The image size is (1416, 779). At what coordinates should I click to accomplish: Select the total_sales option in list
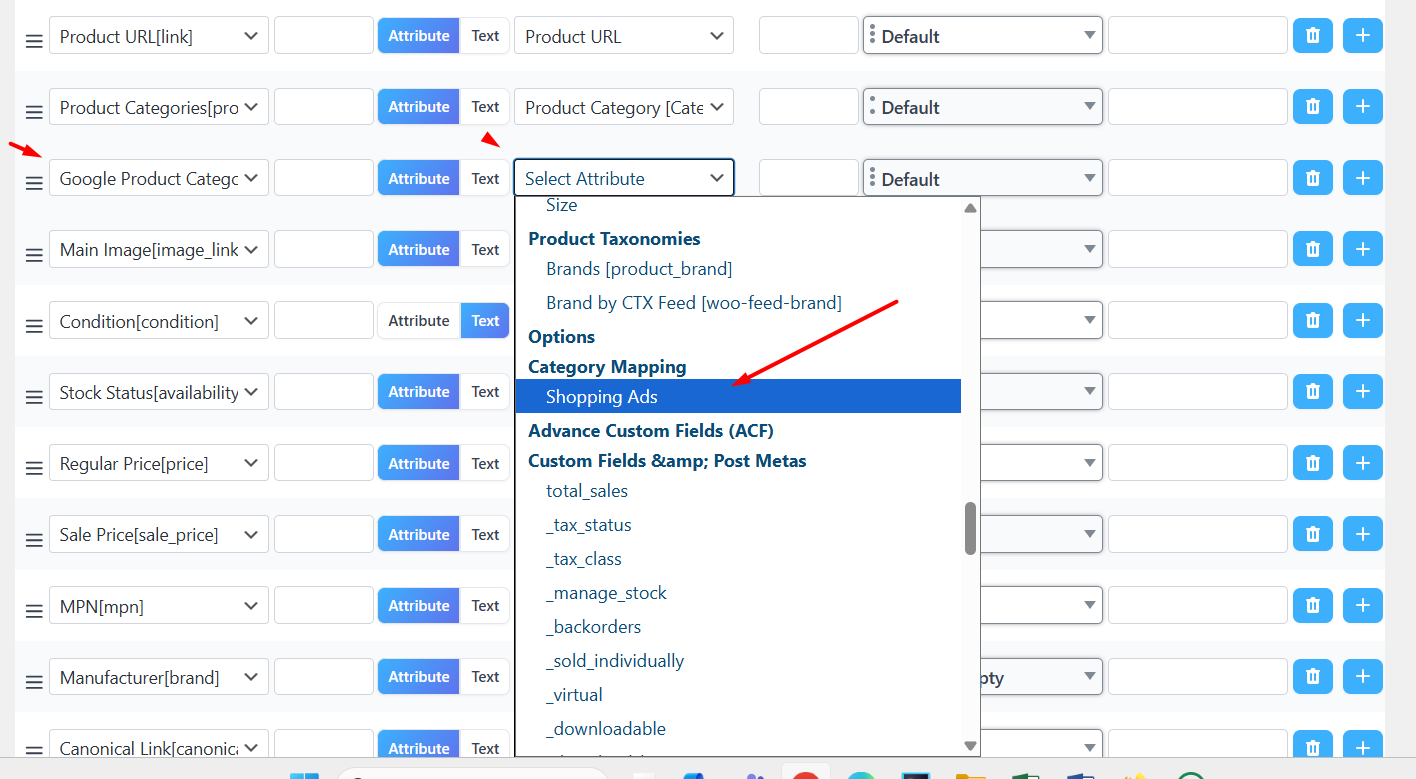(587, 491)
